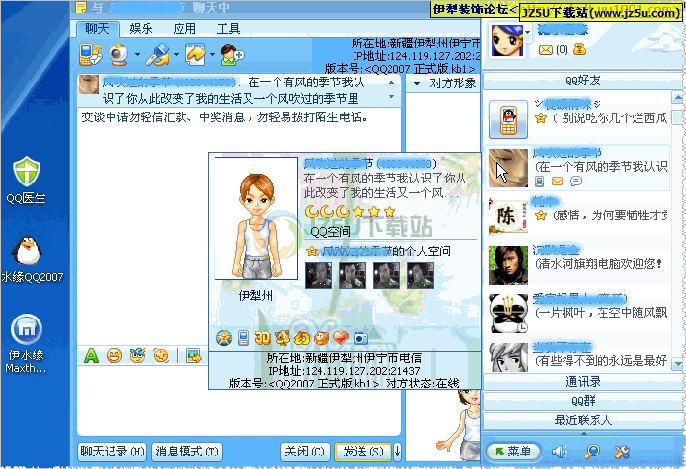This screenshot has height=469, width=686.
Task: Open the QQ空间 link in profile card
Action: click(330, 231)
